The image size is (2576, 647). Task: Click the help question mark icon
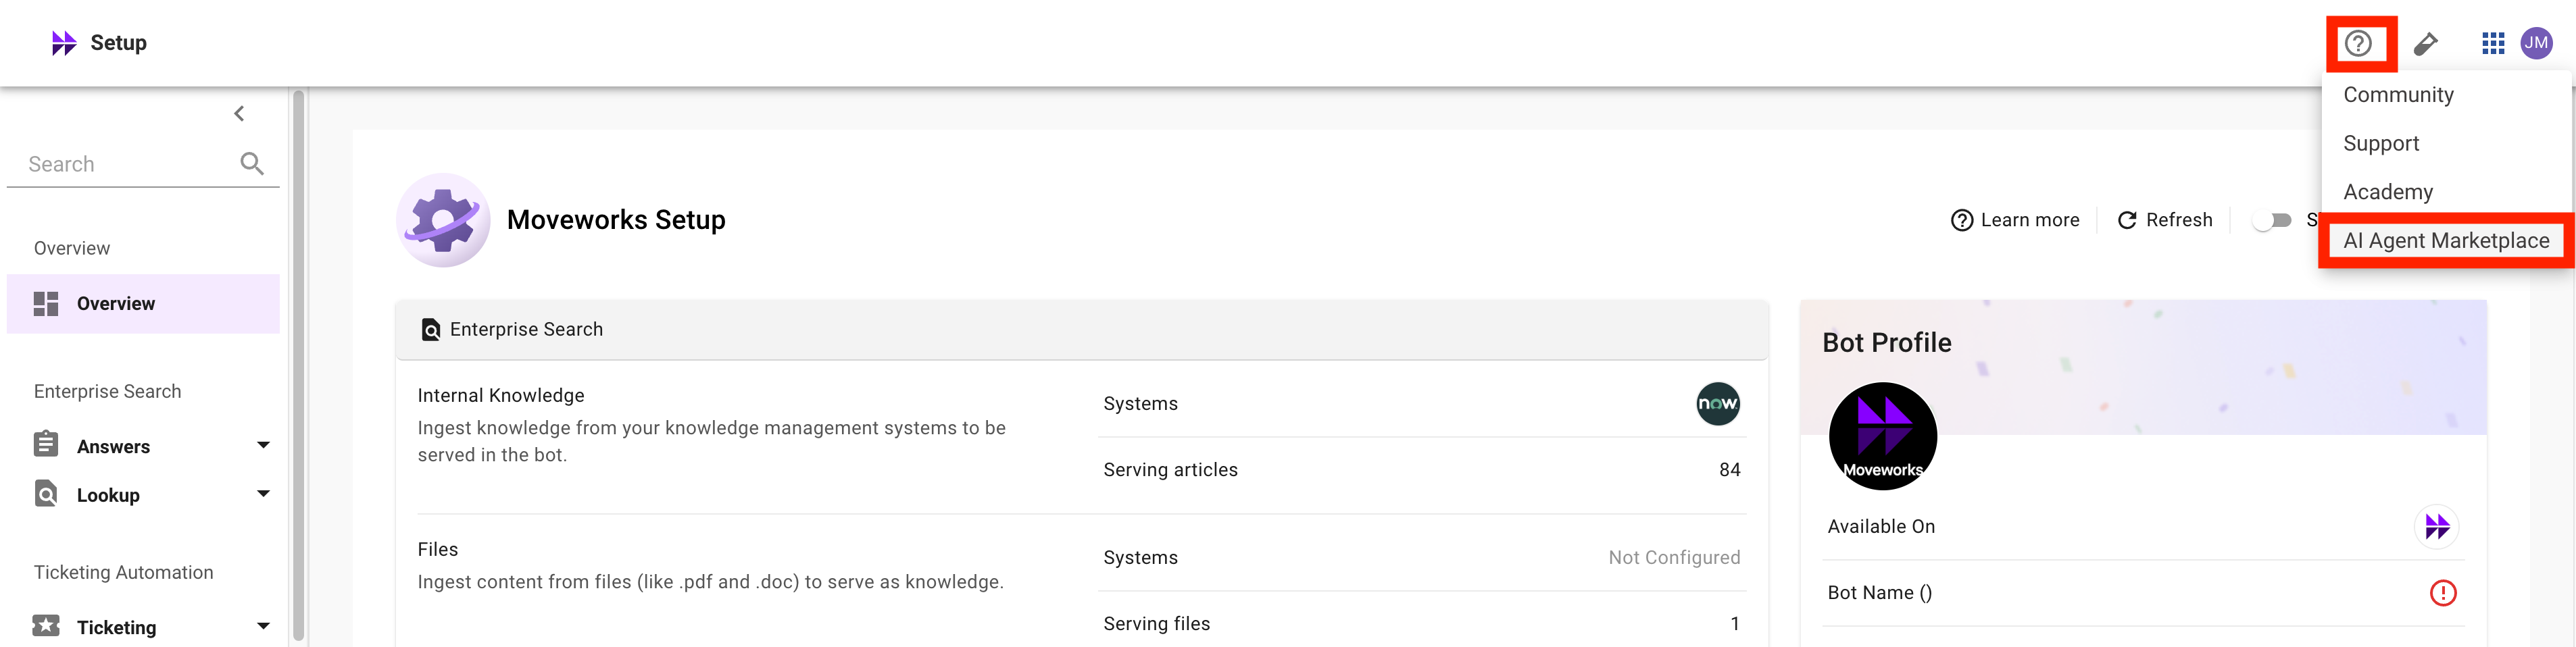coord(2358,44)
